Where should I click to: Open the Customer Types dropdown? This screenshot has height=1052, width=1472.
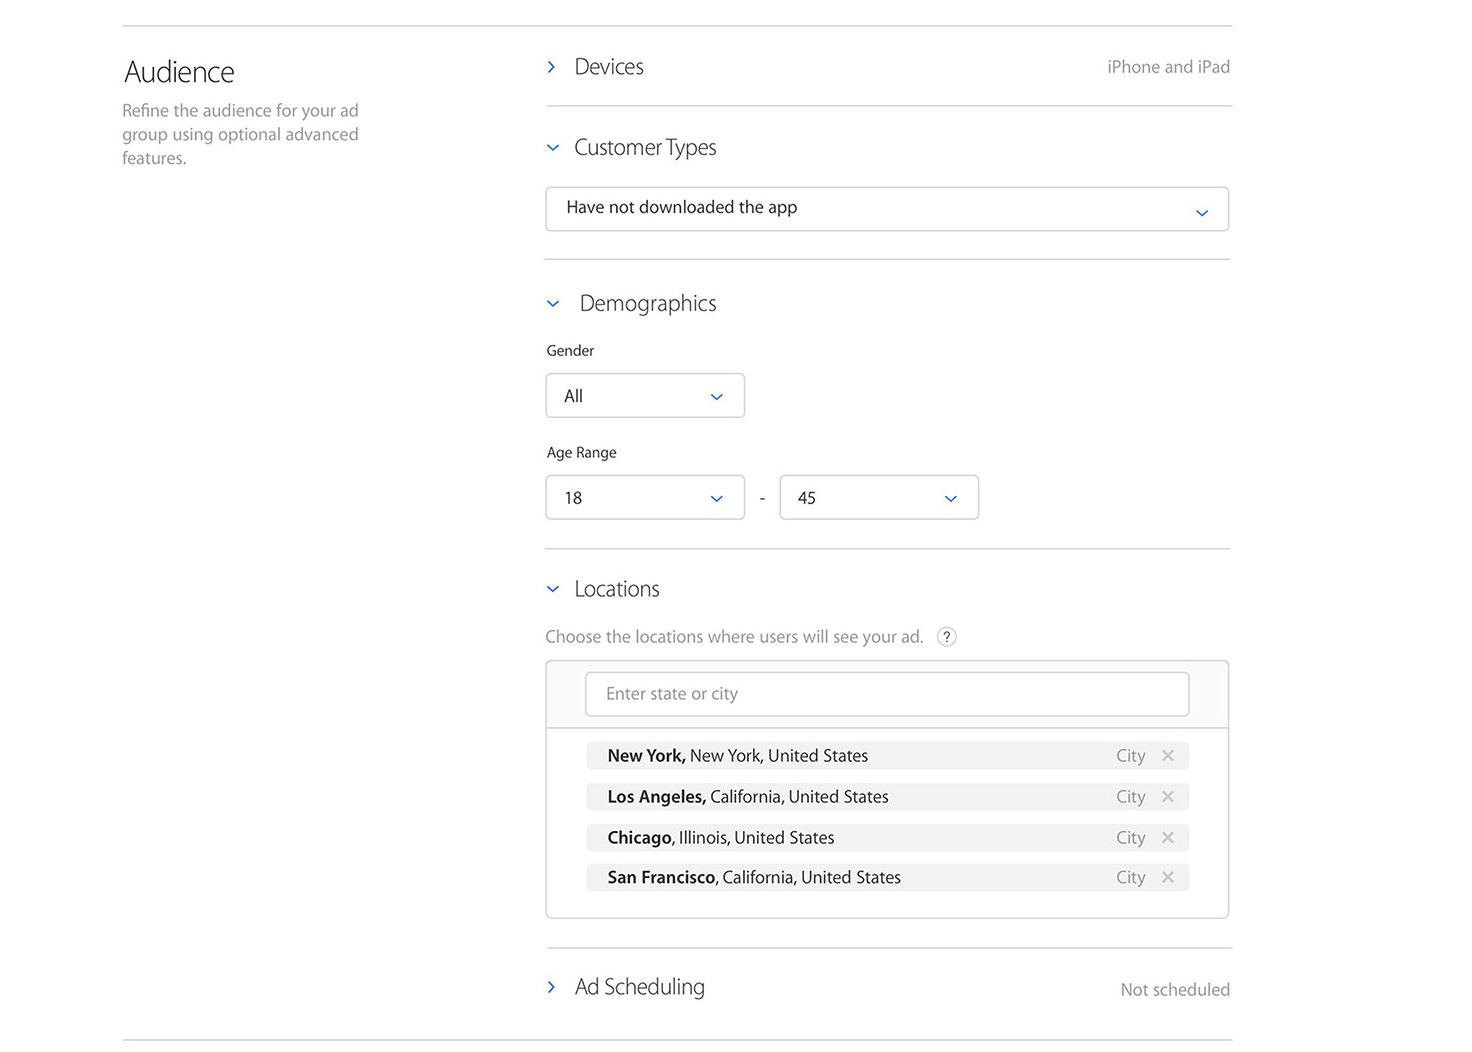[x=886, y=209]
